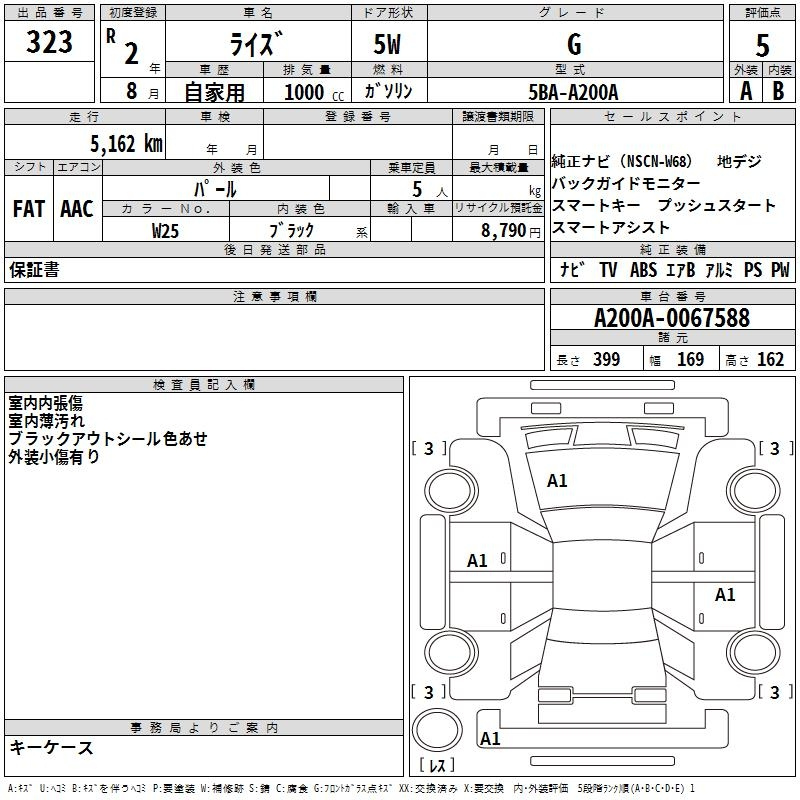Click A1 mark on right rear door
The width and height of the screenshot is (800, 800).
point(725,594)
